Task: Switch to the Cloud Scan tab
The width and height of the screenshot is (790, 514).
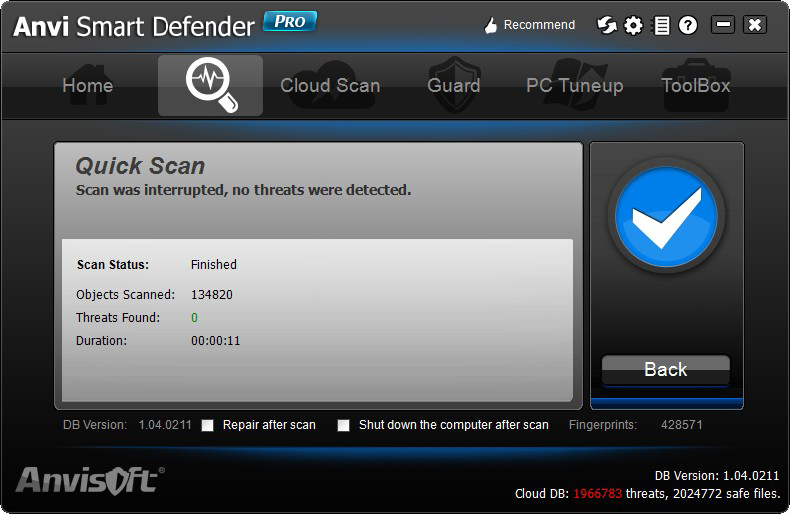Action: tap(330, 85)
